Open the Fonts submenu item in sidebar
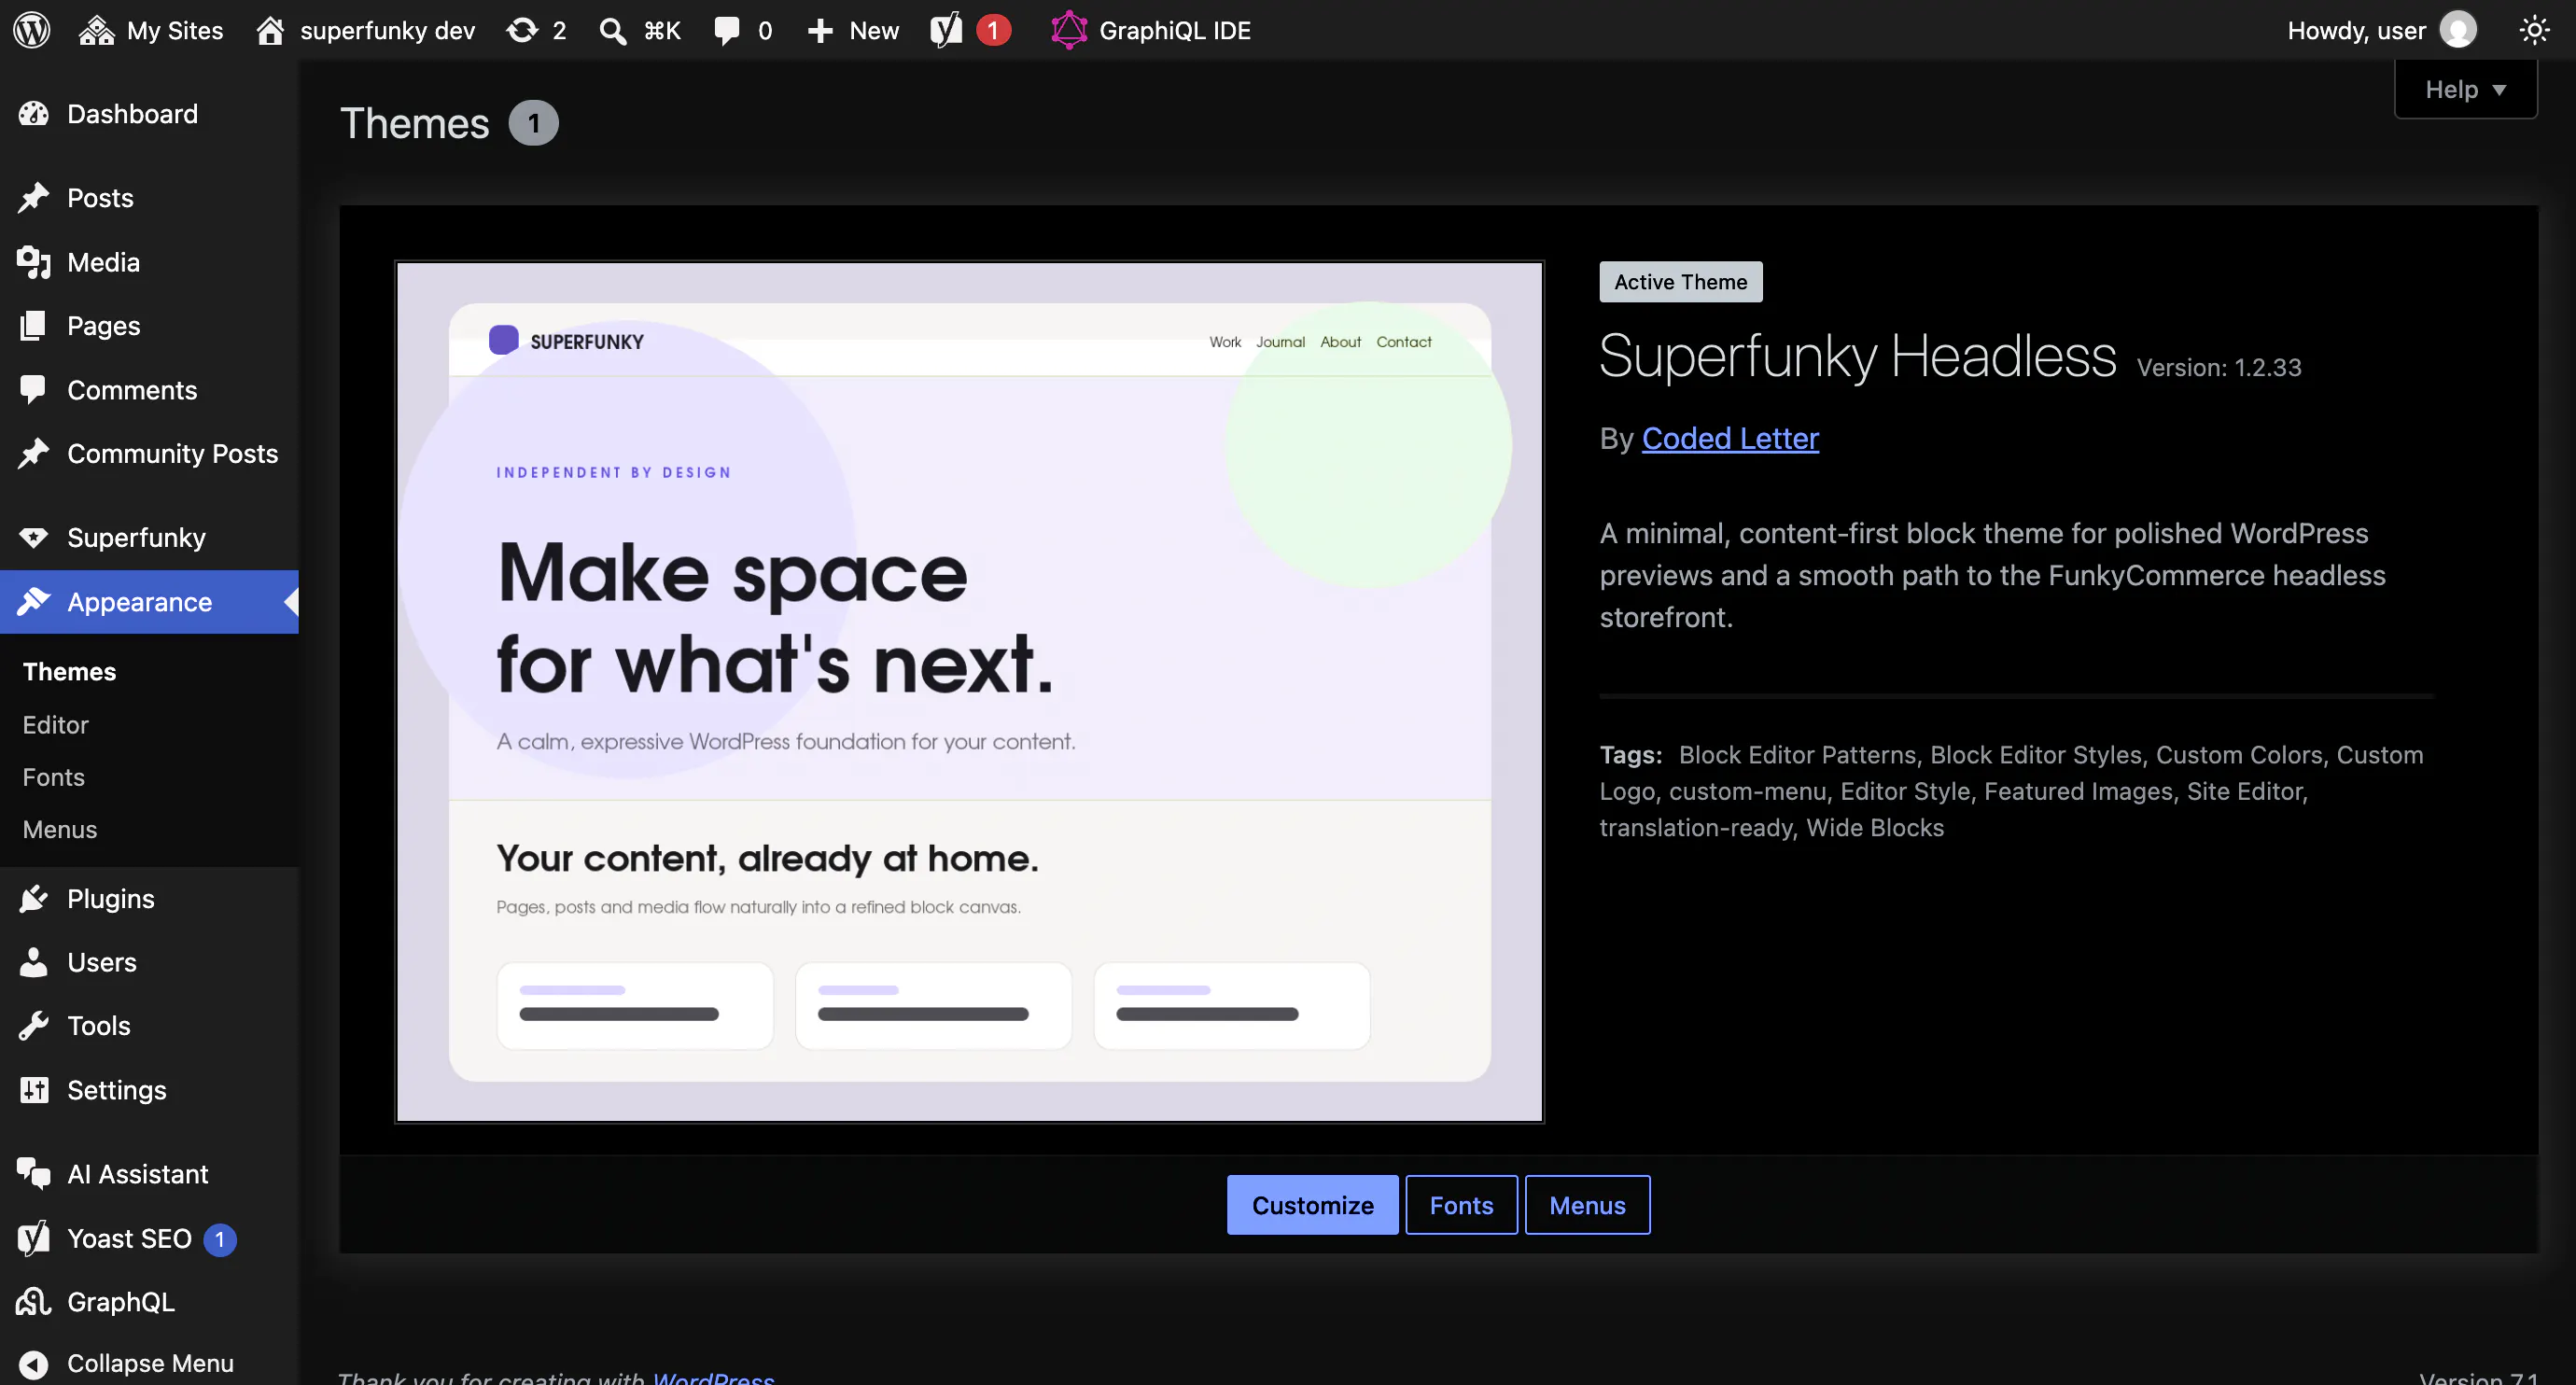 click(x=54, y=777)
